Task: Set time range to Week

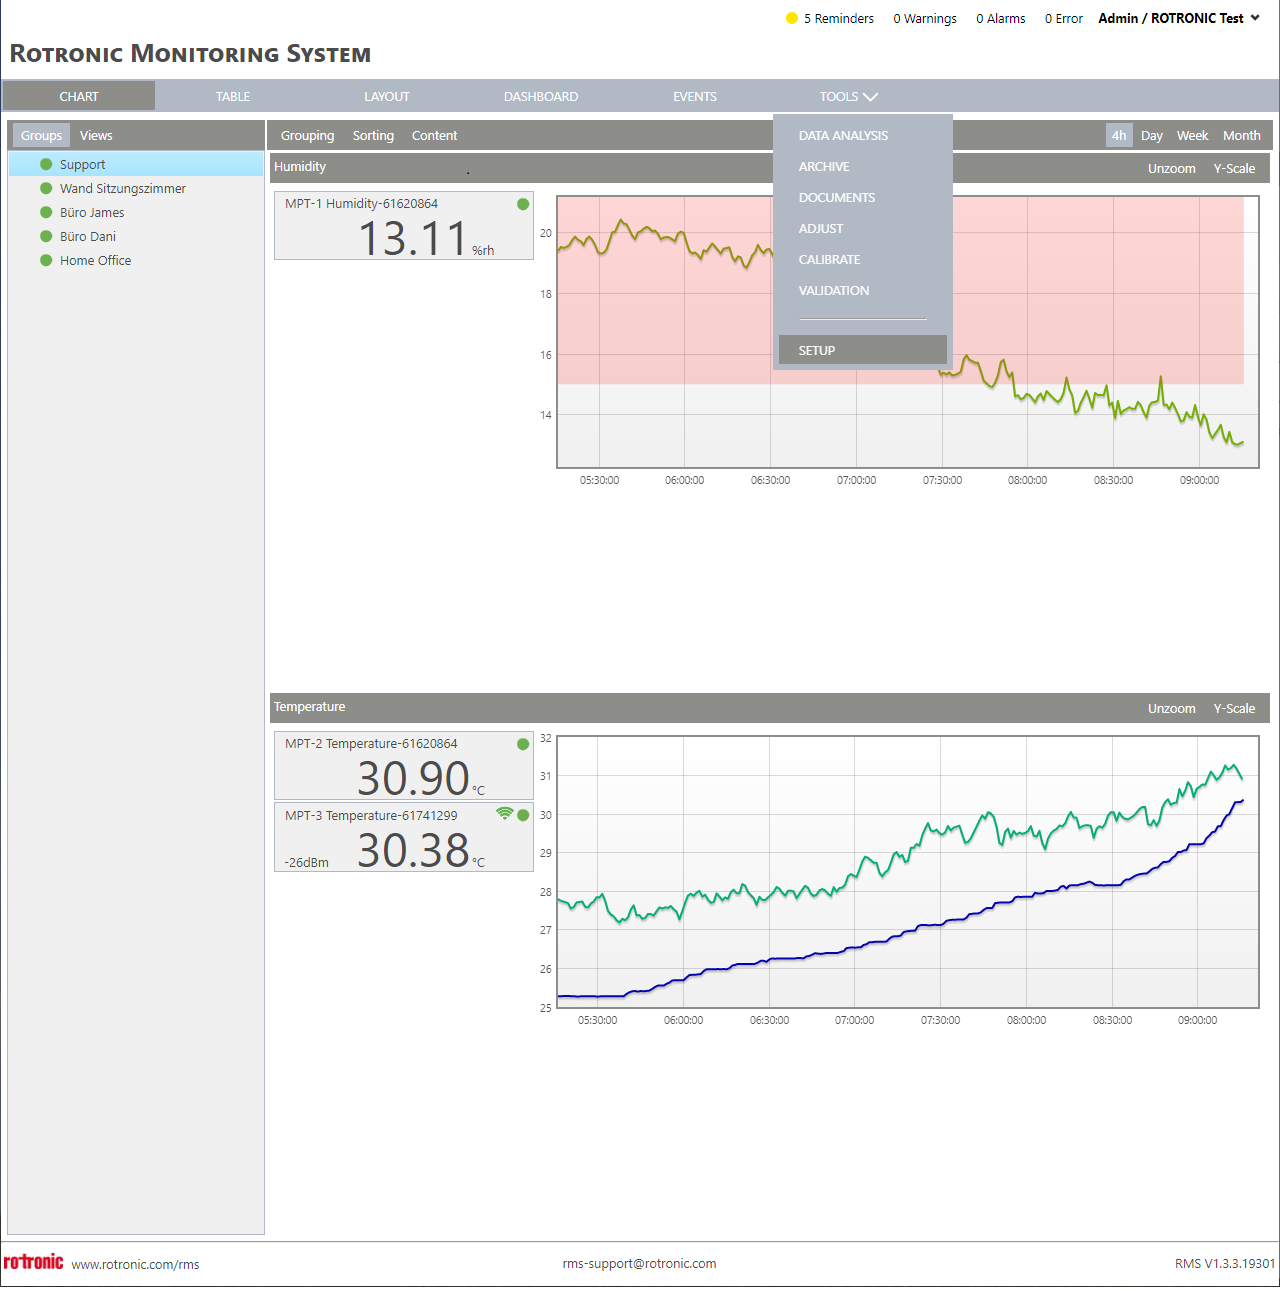Action: tap(1192, 136)
